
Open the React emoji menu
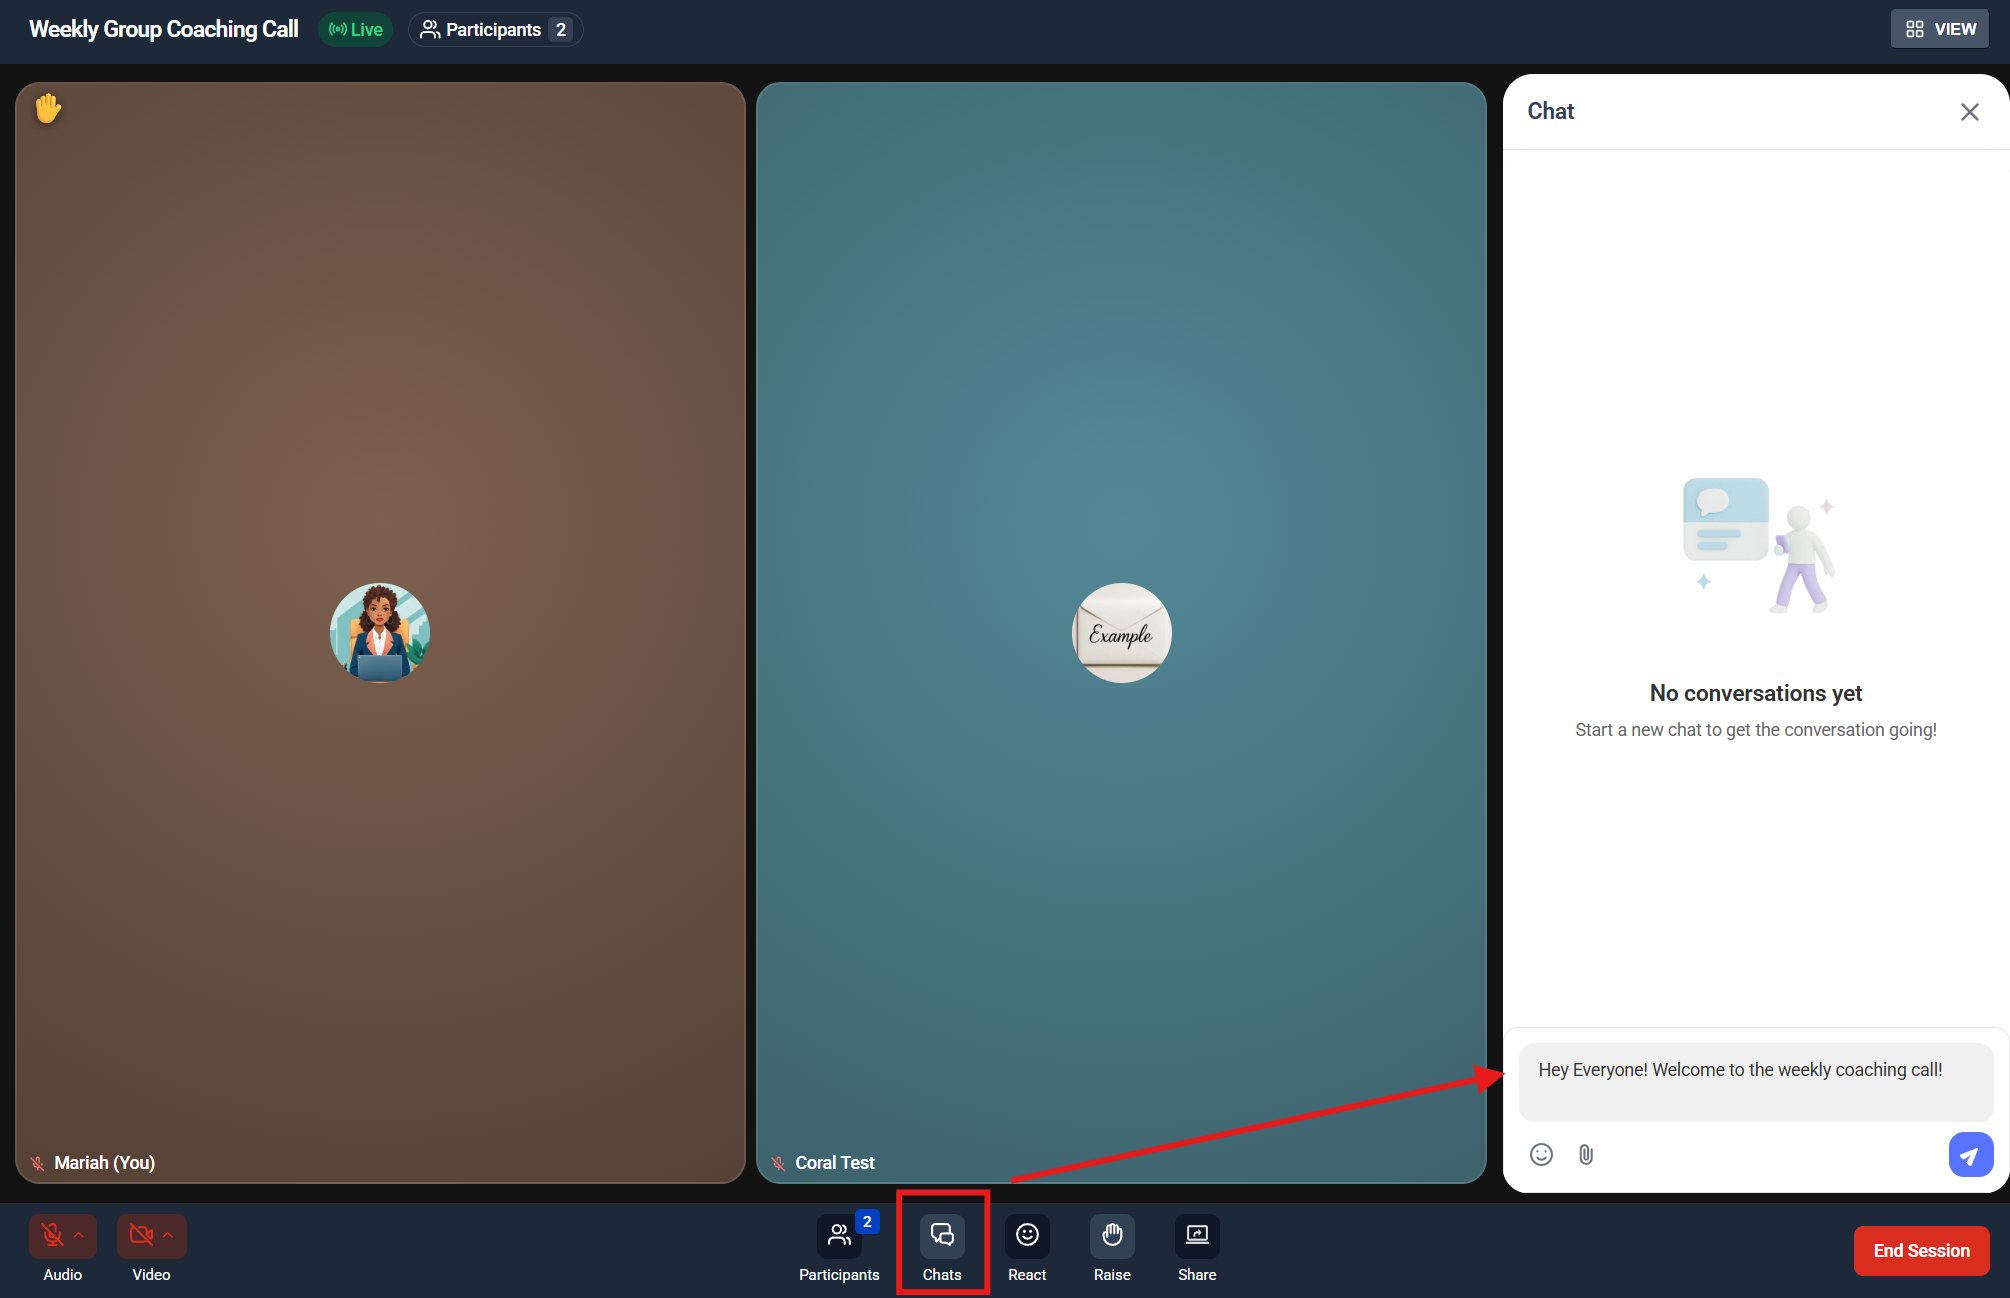(x=1027, y=1236)
